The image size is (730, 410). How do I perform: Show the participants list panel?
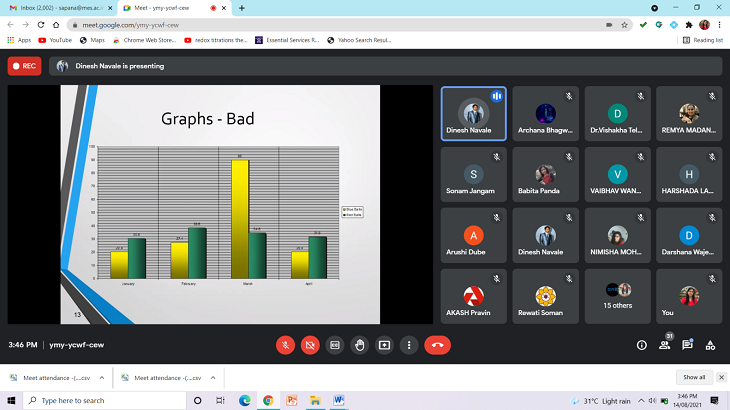coord(664,345)
